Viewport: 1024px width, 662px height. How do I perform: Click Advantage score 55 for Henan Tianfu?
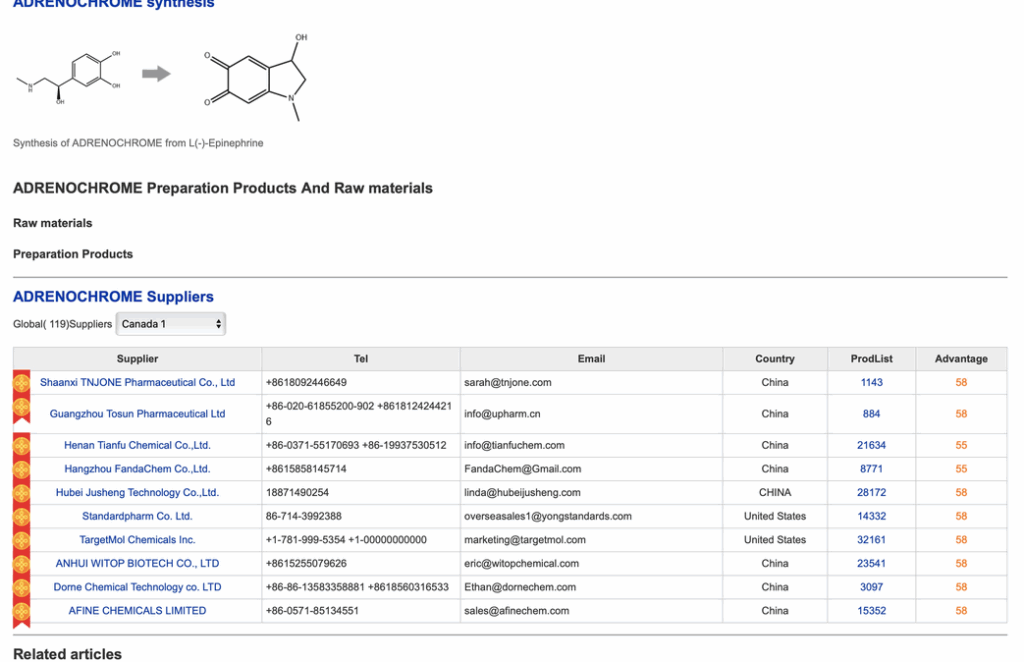pos(961,445)
